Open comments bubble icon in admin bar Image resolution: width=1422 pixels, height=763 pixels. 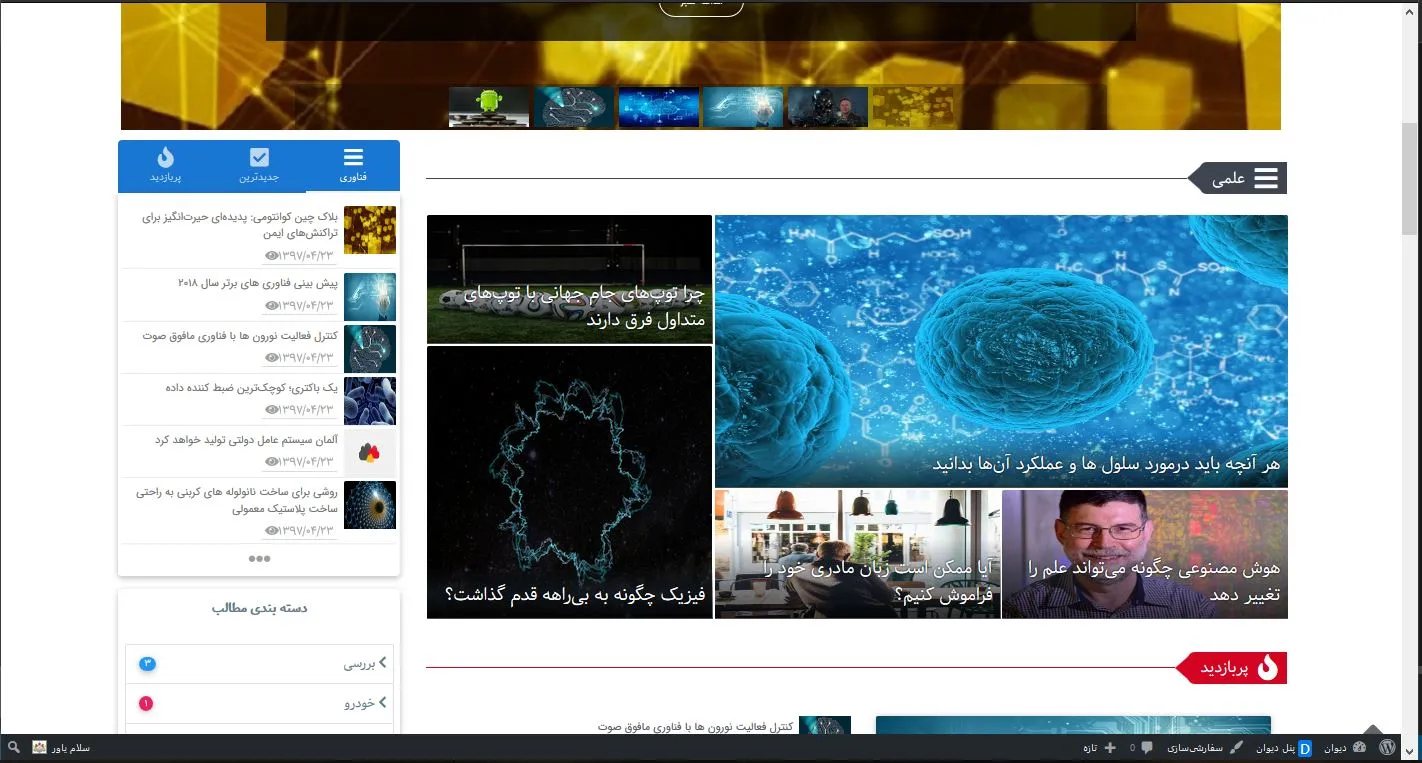point(1146,748)
